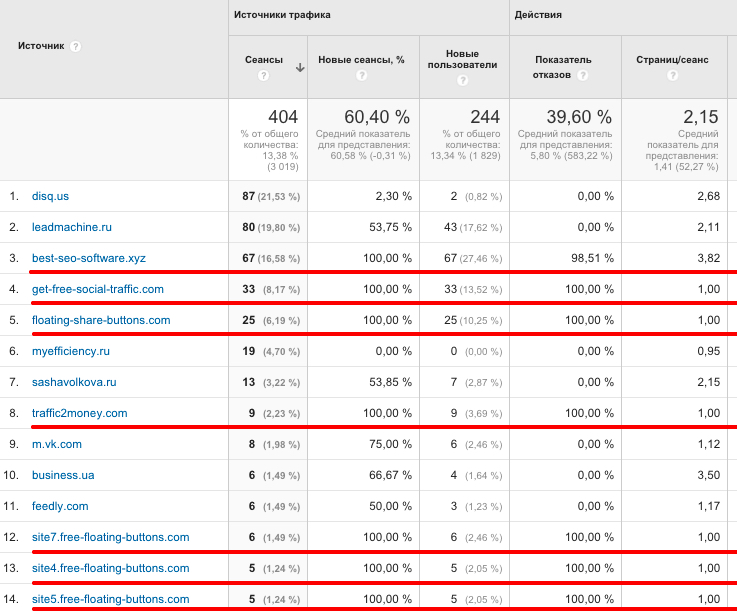Click the help icon under Новые сеансы, %

coord(361,75)
